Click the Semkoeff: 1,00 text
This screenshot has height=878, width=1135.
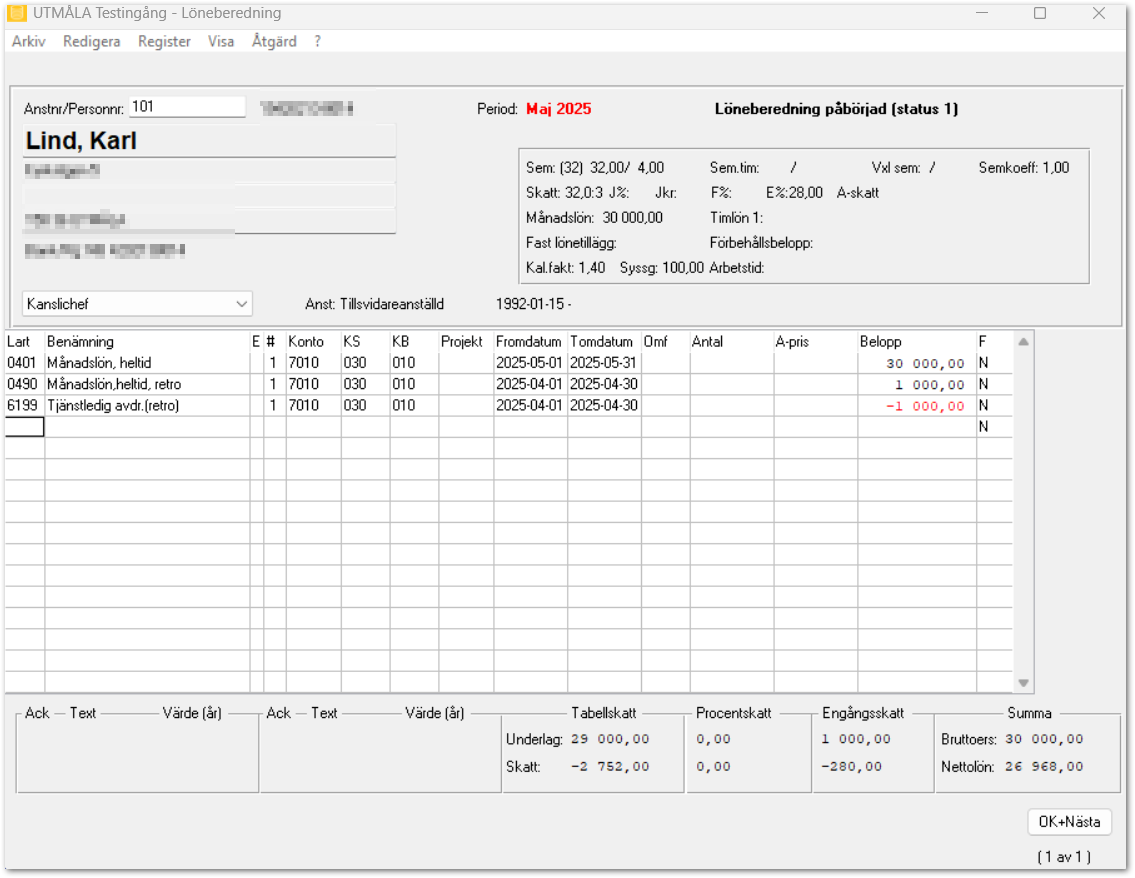[x=1024, y=168]
